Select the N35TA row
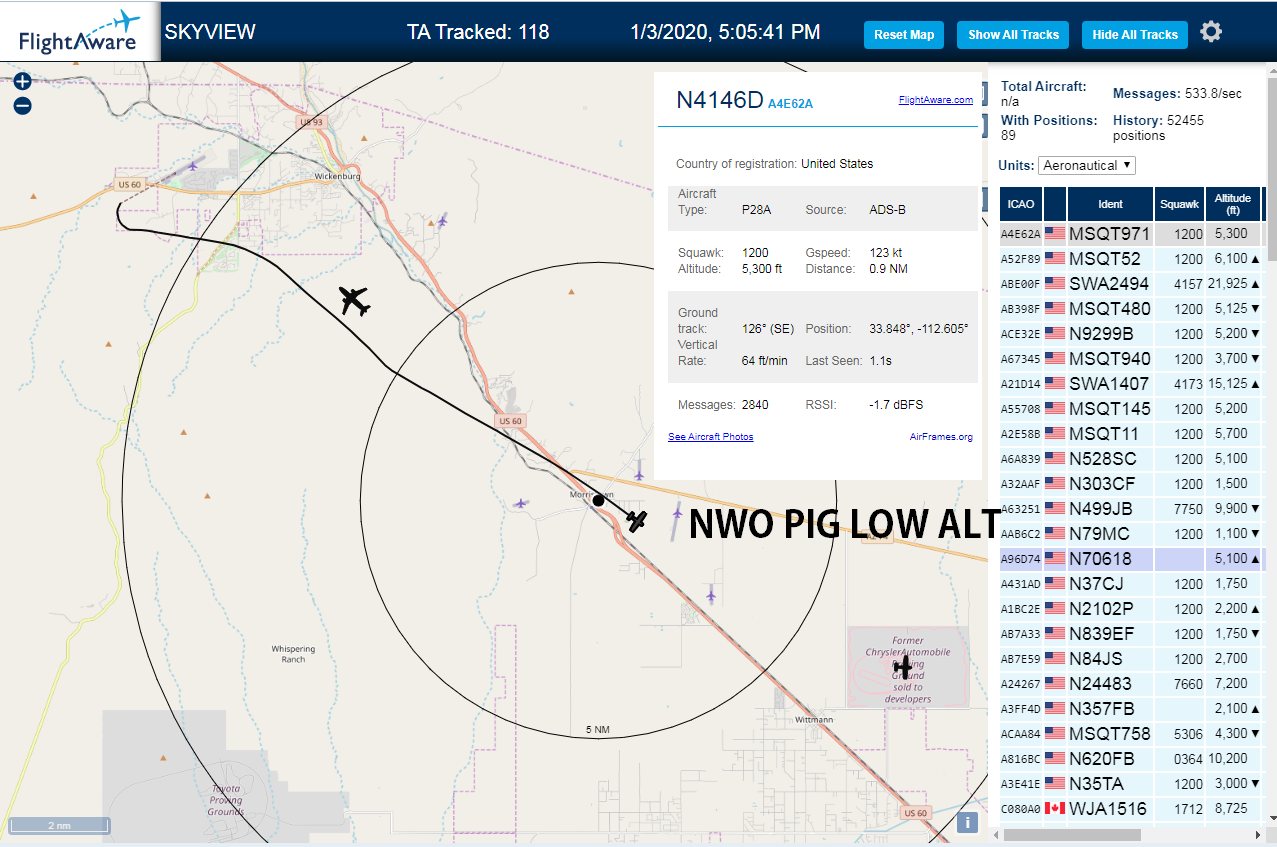This screenshot has width=1277, height=847. 1132,784
